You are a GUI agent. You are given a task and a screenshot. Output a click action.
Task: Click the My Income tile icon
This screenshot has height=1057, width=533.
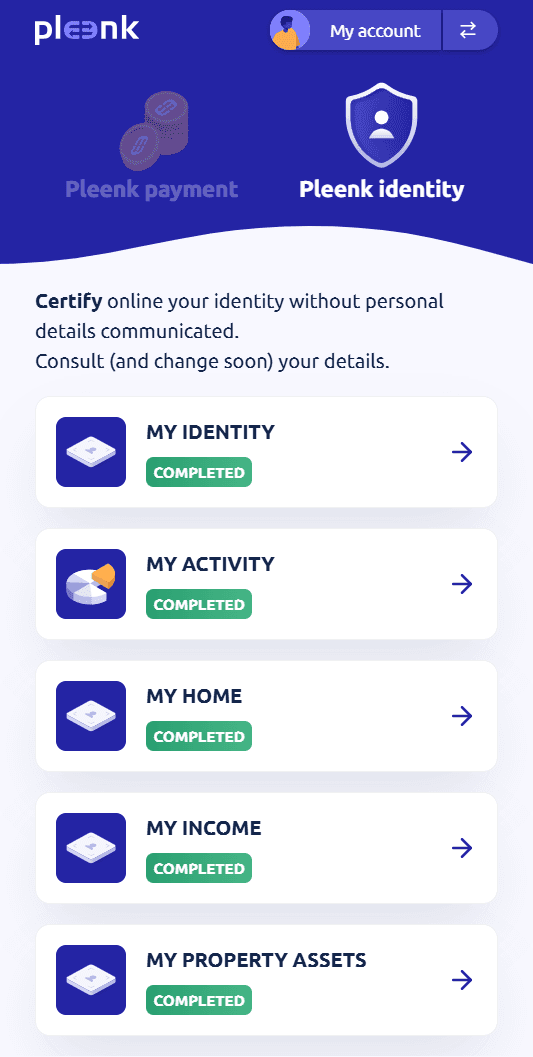click(91, 848)
